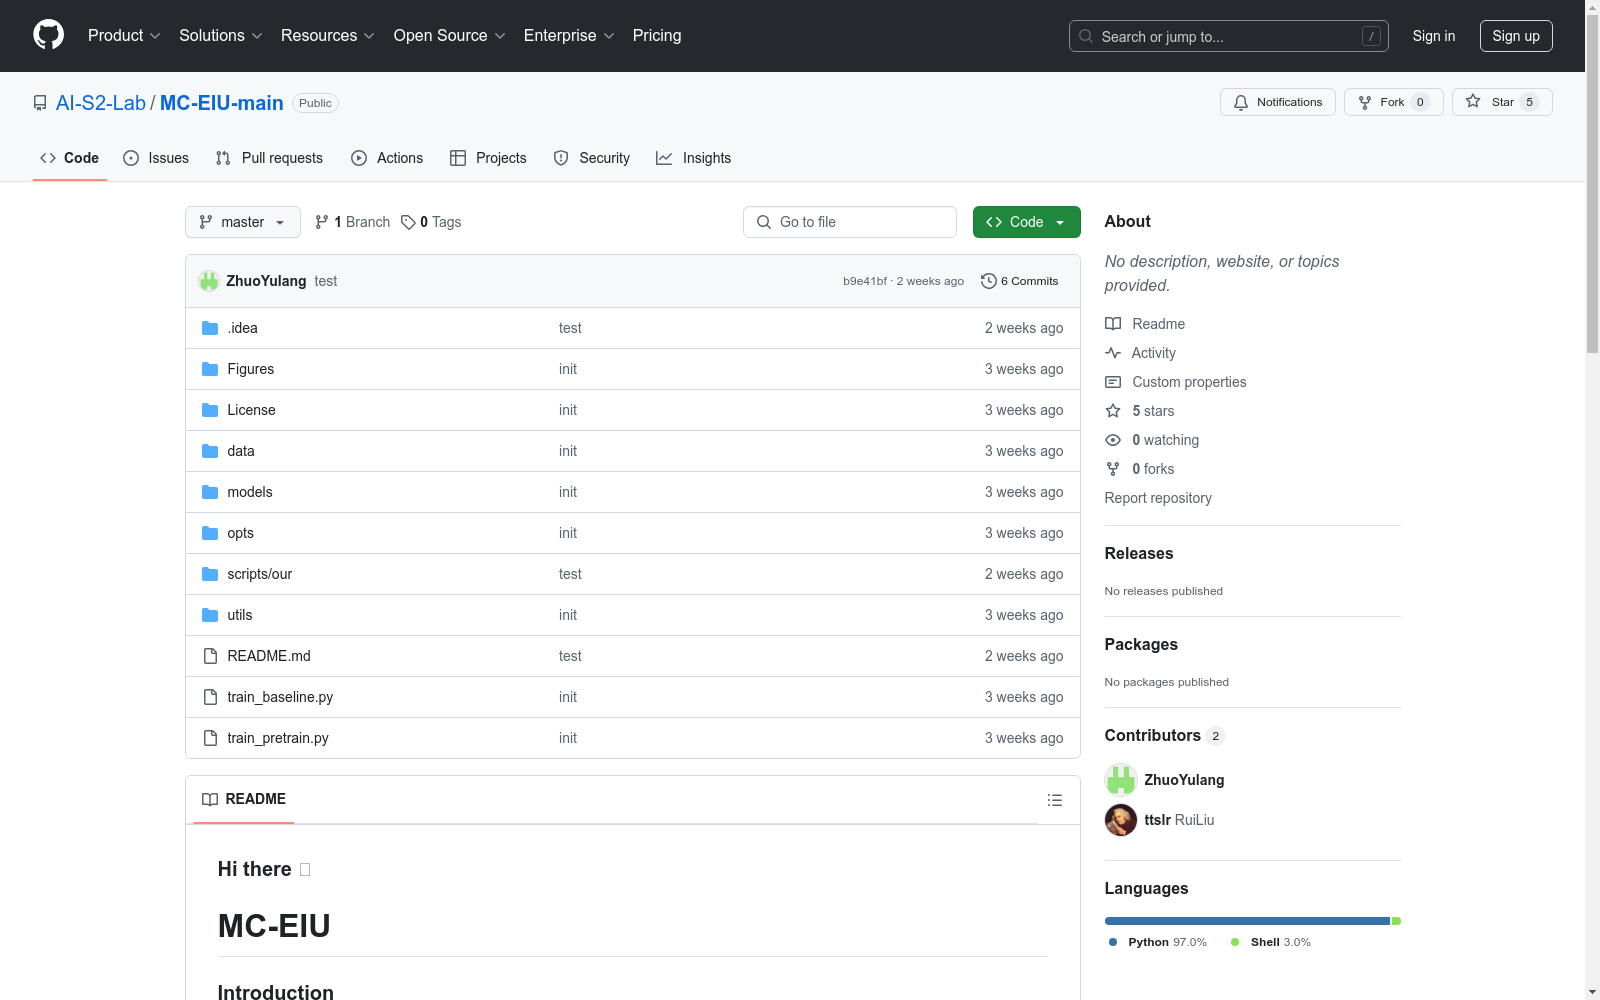Click the train_pretrain.py file icon
1600x1000 pixels.
(210, 738)
